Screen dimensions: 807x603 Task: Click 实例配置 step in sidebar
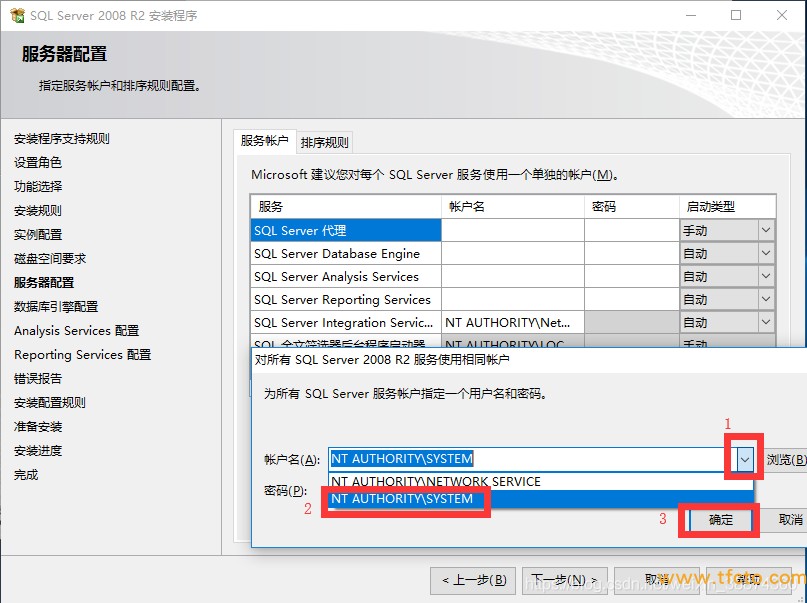coord(38,235)
